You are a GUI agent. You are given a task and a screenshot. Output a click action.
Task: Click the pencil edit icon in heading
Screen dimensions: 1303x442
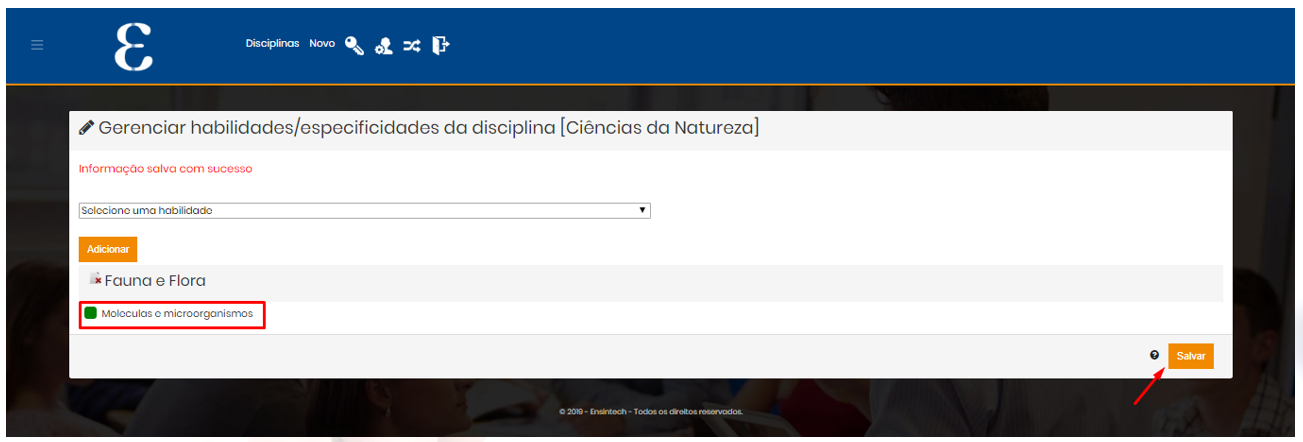(x=86, y=128)
